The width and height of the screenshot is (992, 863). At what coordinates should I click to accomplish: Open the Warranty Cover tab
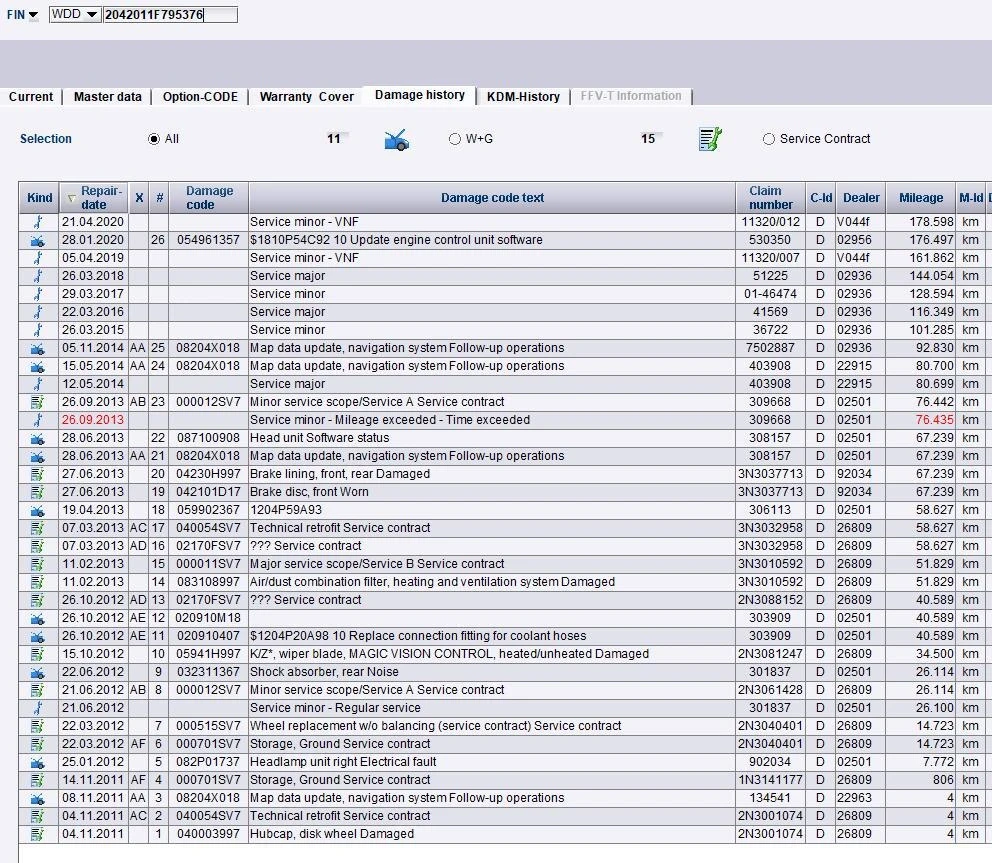pyautogui.click(x=306, y=97)
